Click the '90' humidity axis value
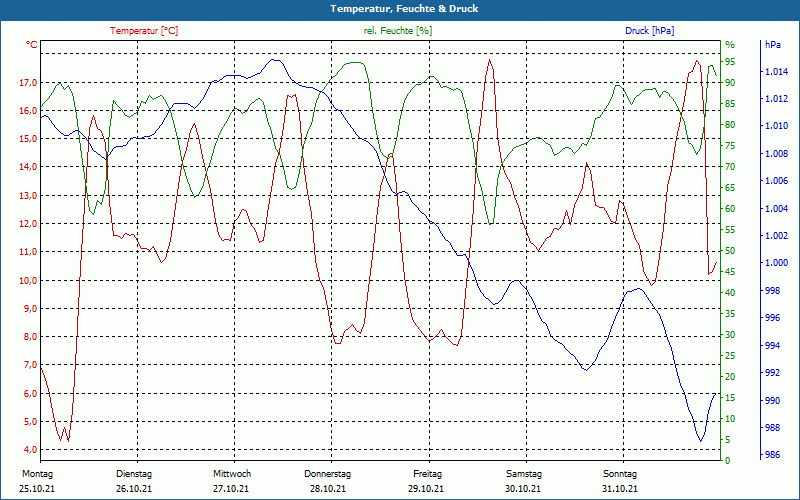Viewport: 800px width, 500px height. (x=730, y=83)
